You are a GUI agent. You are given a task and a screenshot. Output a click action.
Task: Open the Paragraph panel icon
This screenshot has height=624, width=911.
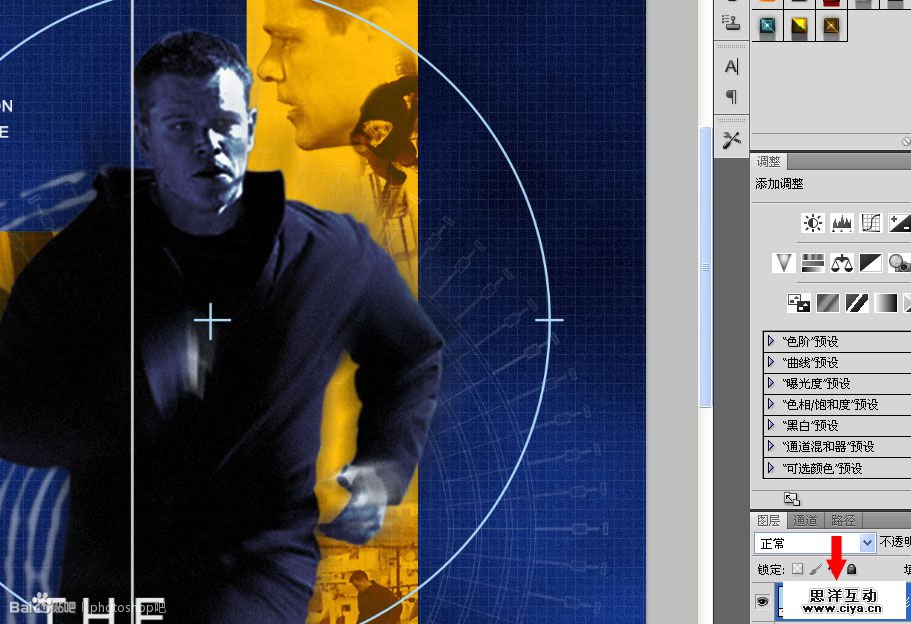pos(731,96)
